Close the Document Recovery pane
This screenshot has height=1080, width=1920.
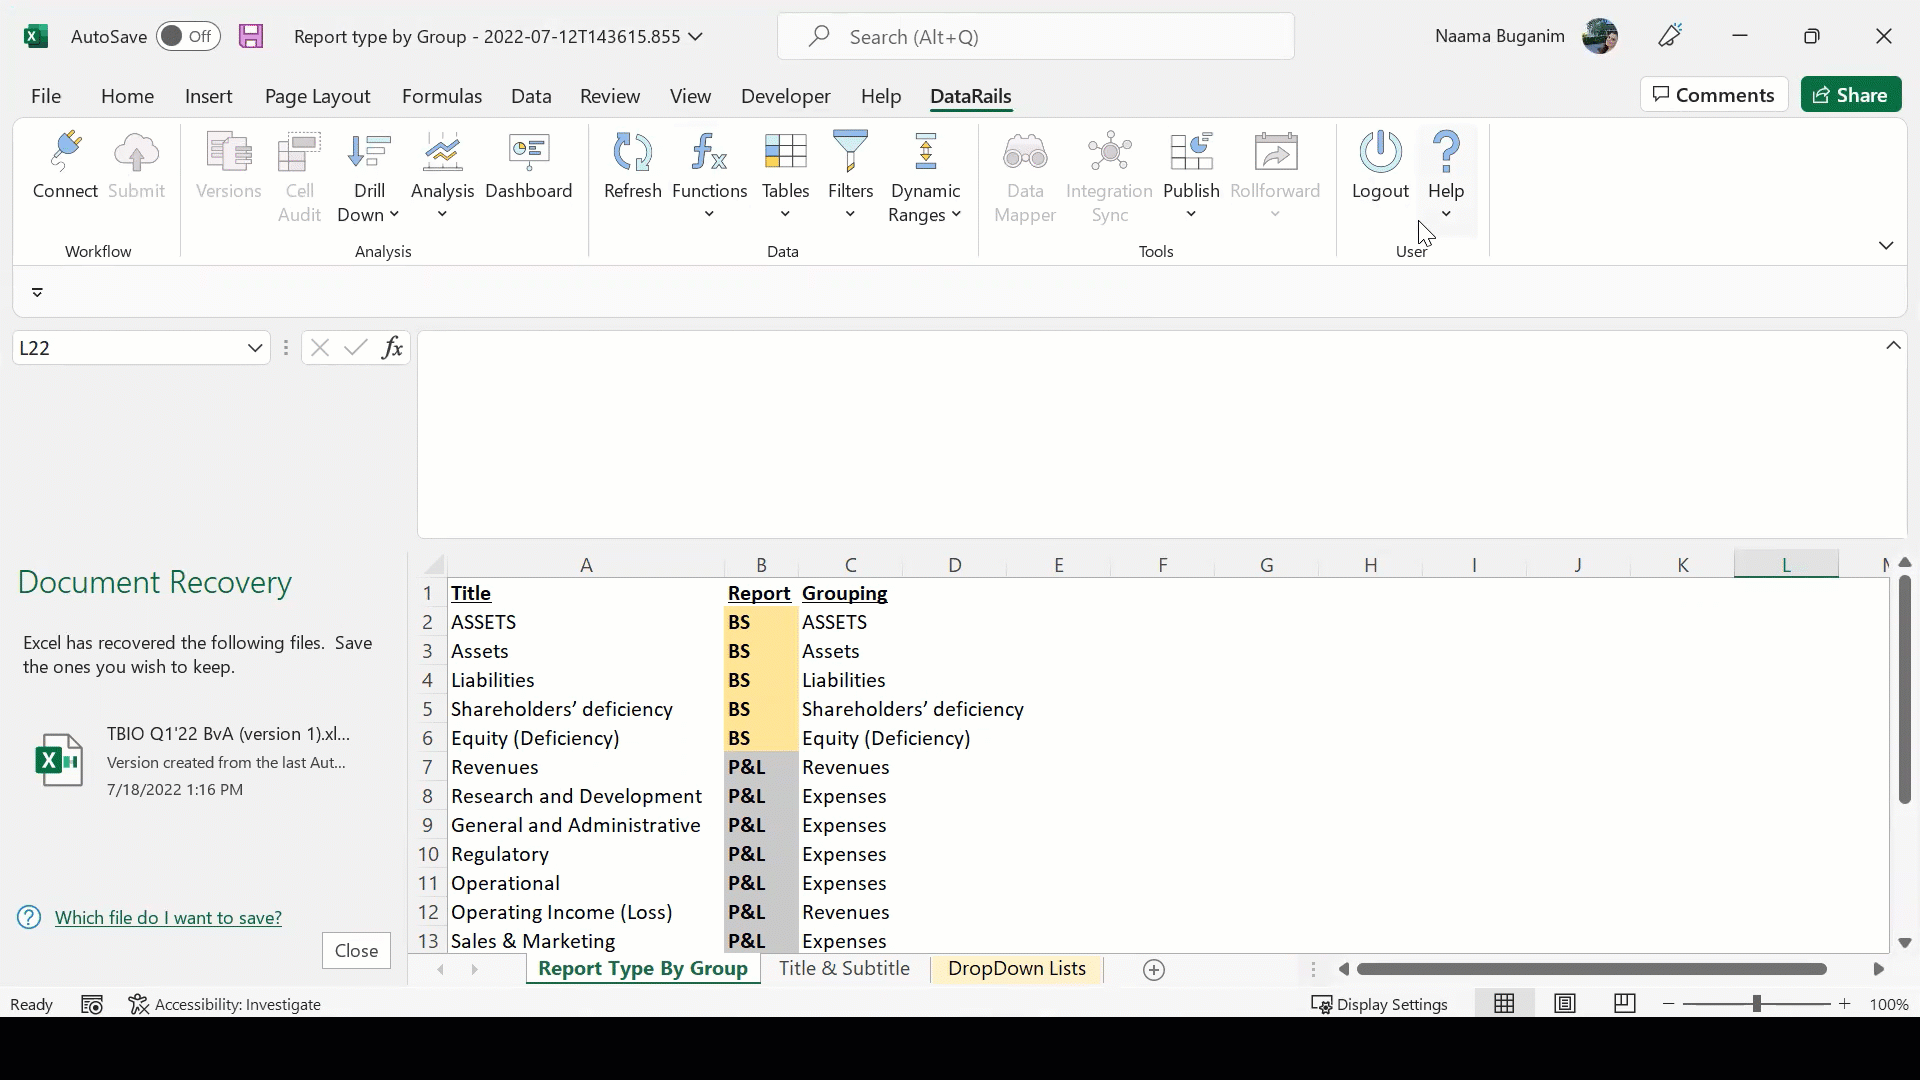tap(356, 951)
